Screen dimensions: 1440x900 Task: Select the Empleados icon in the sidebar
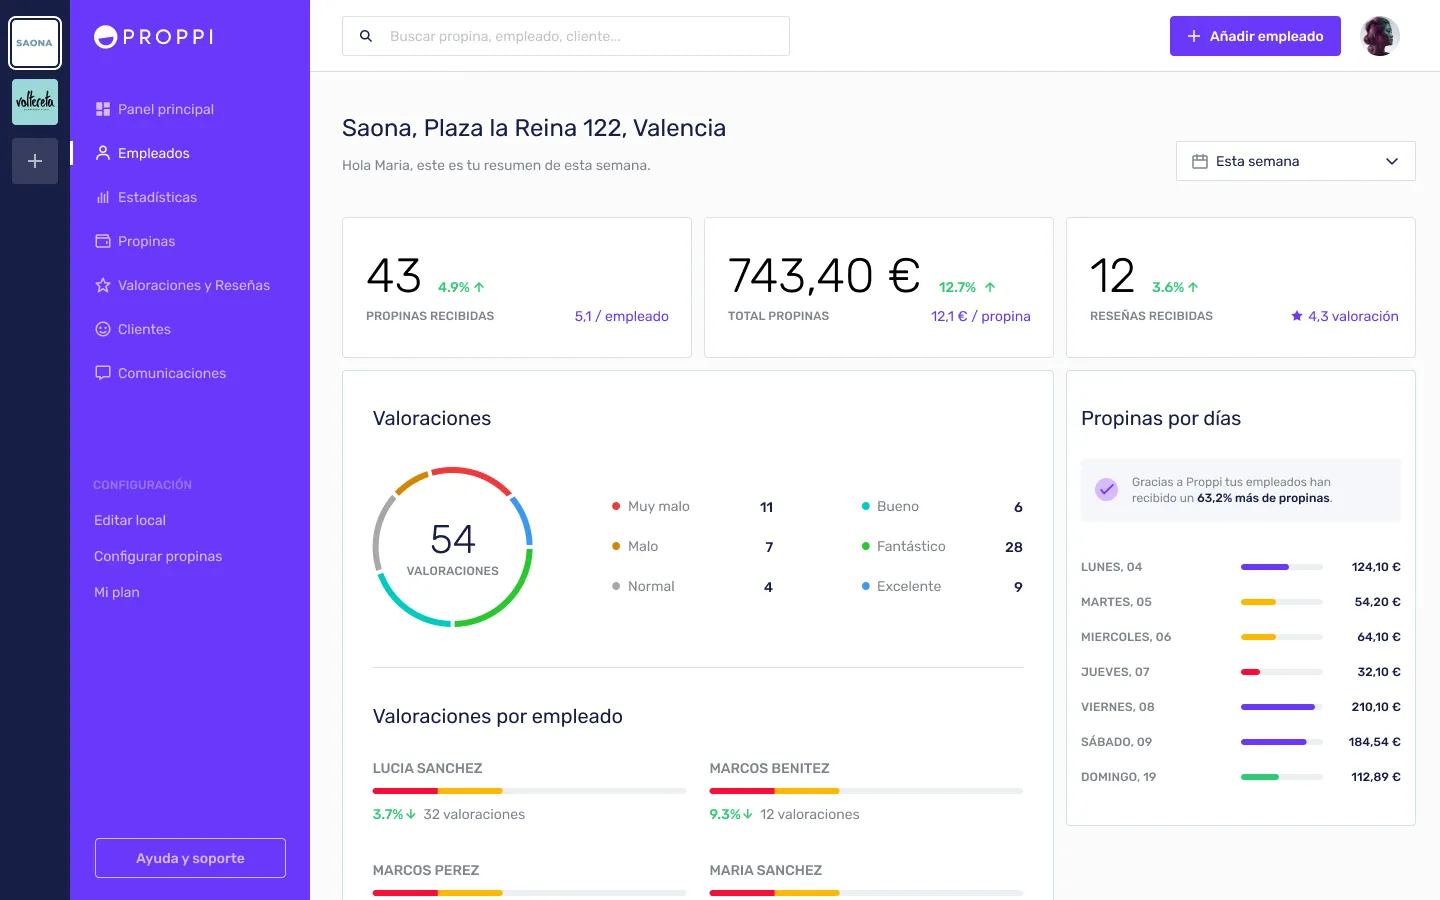click(x=103, y=153)
